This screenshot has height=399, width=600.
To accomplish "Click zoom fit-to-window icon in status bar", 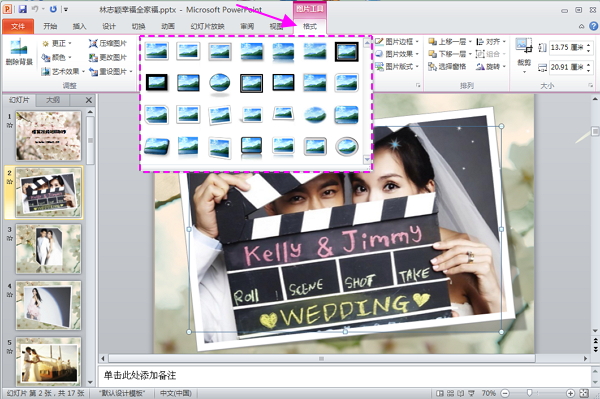I will coord(584,393).
